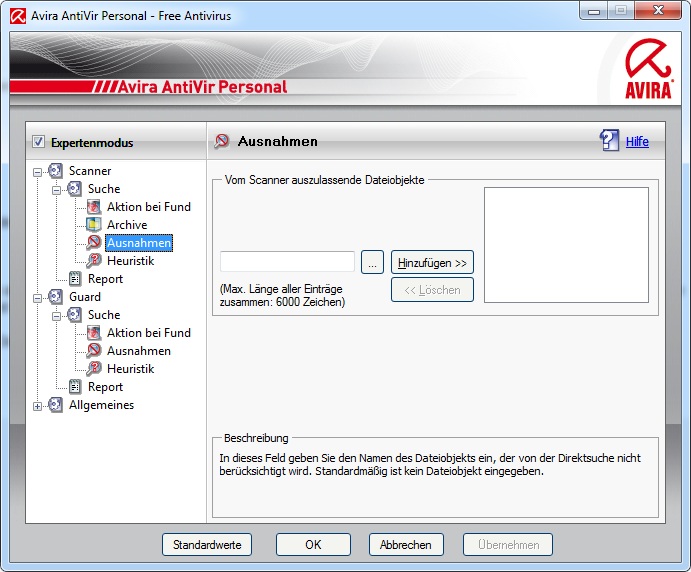Click the Abbrechen button
The width and height of the screenshot is (691, 572).
[x=406, y=545]
